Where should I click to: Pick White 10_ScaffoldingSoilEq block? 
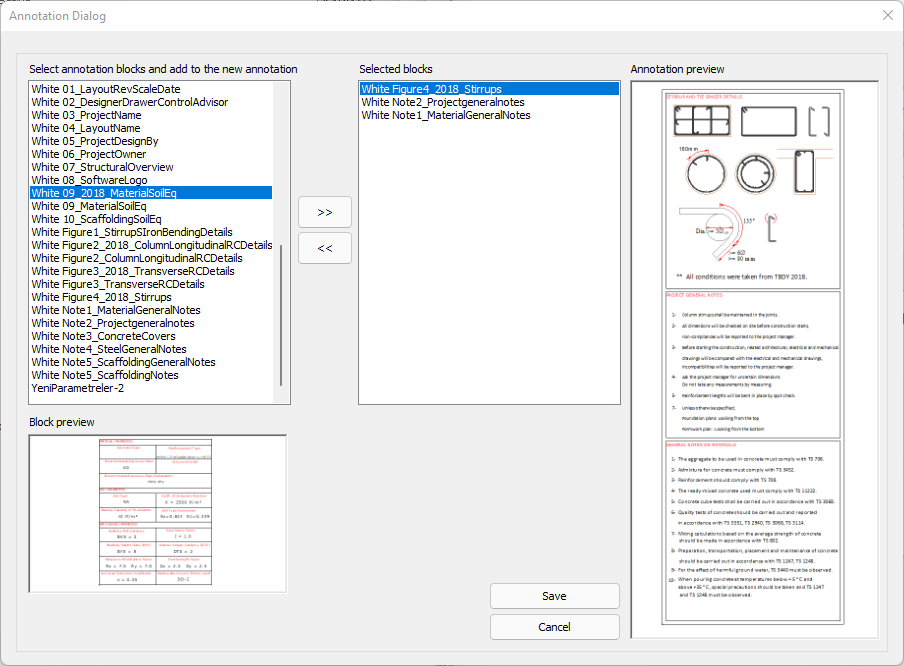[x=96, y=219]
